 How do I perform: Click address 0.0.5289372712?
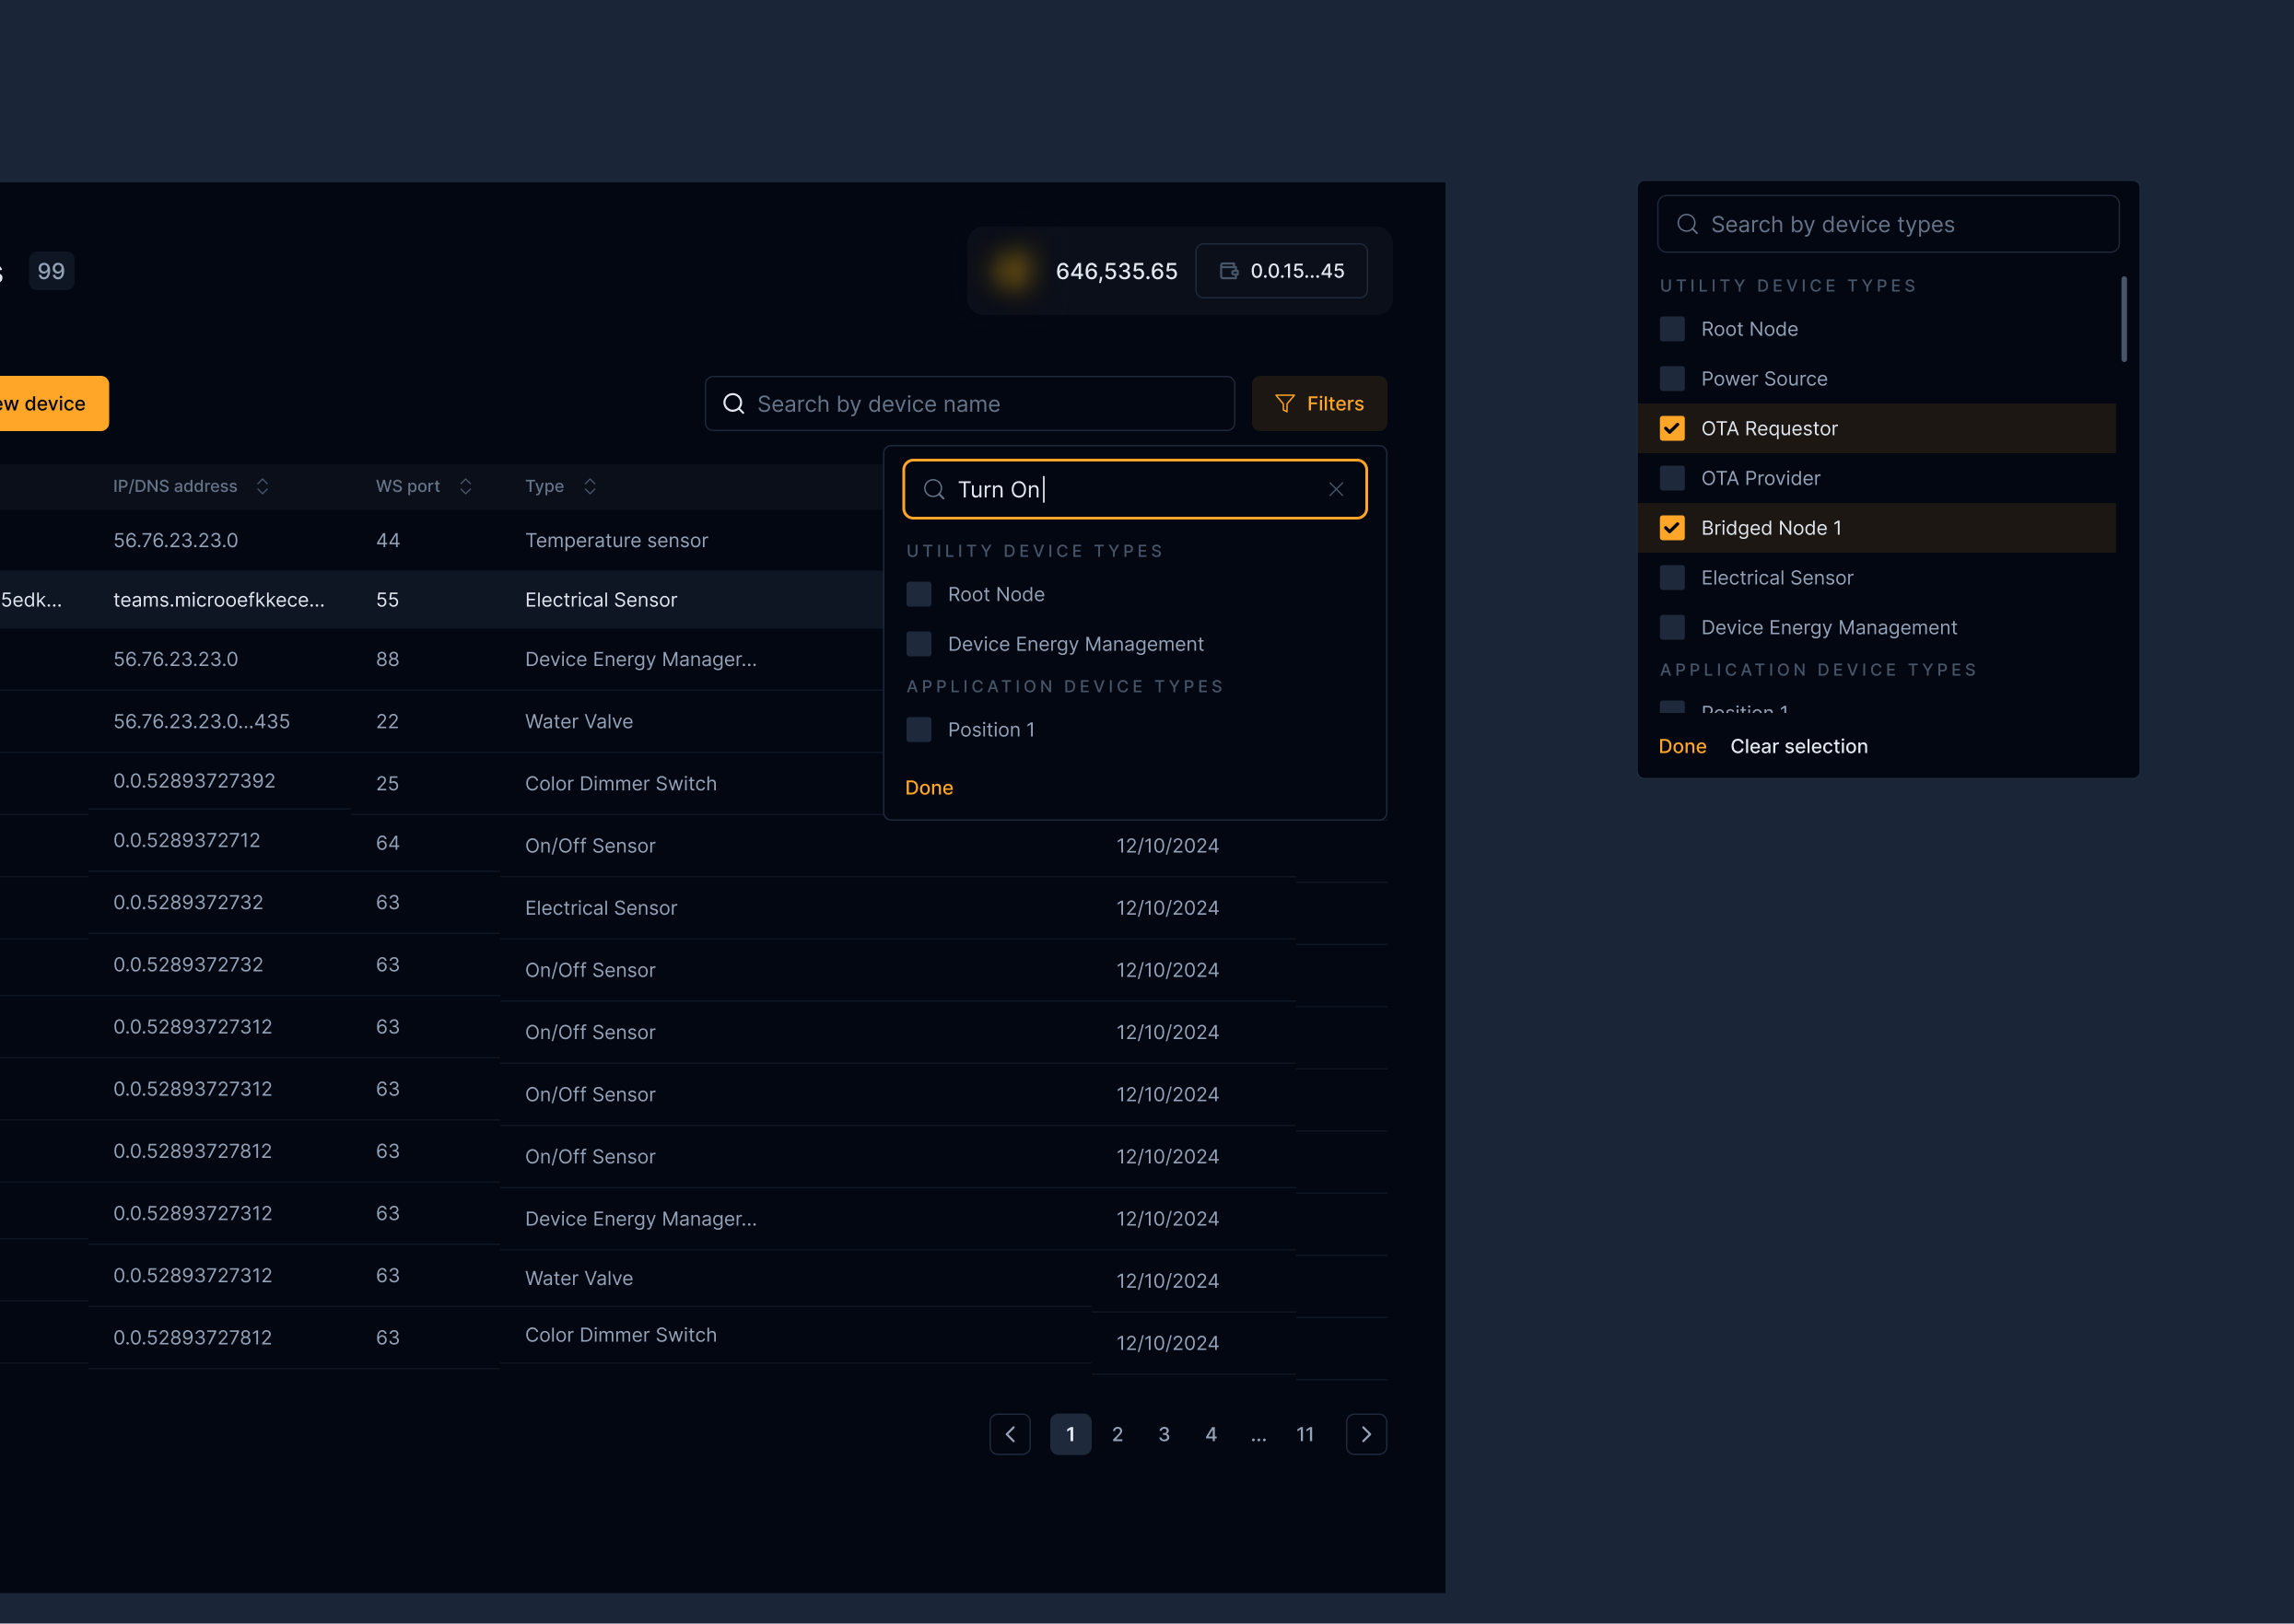tap(186, 840)
